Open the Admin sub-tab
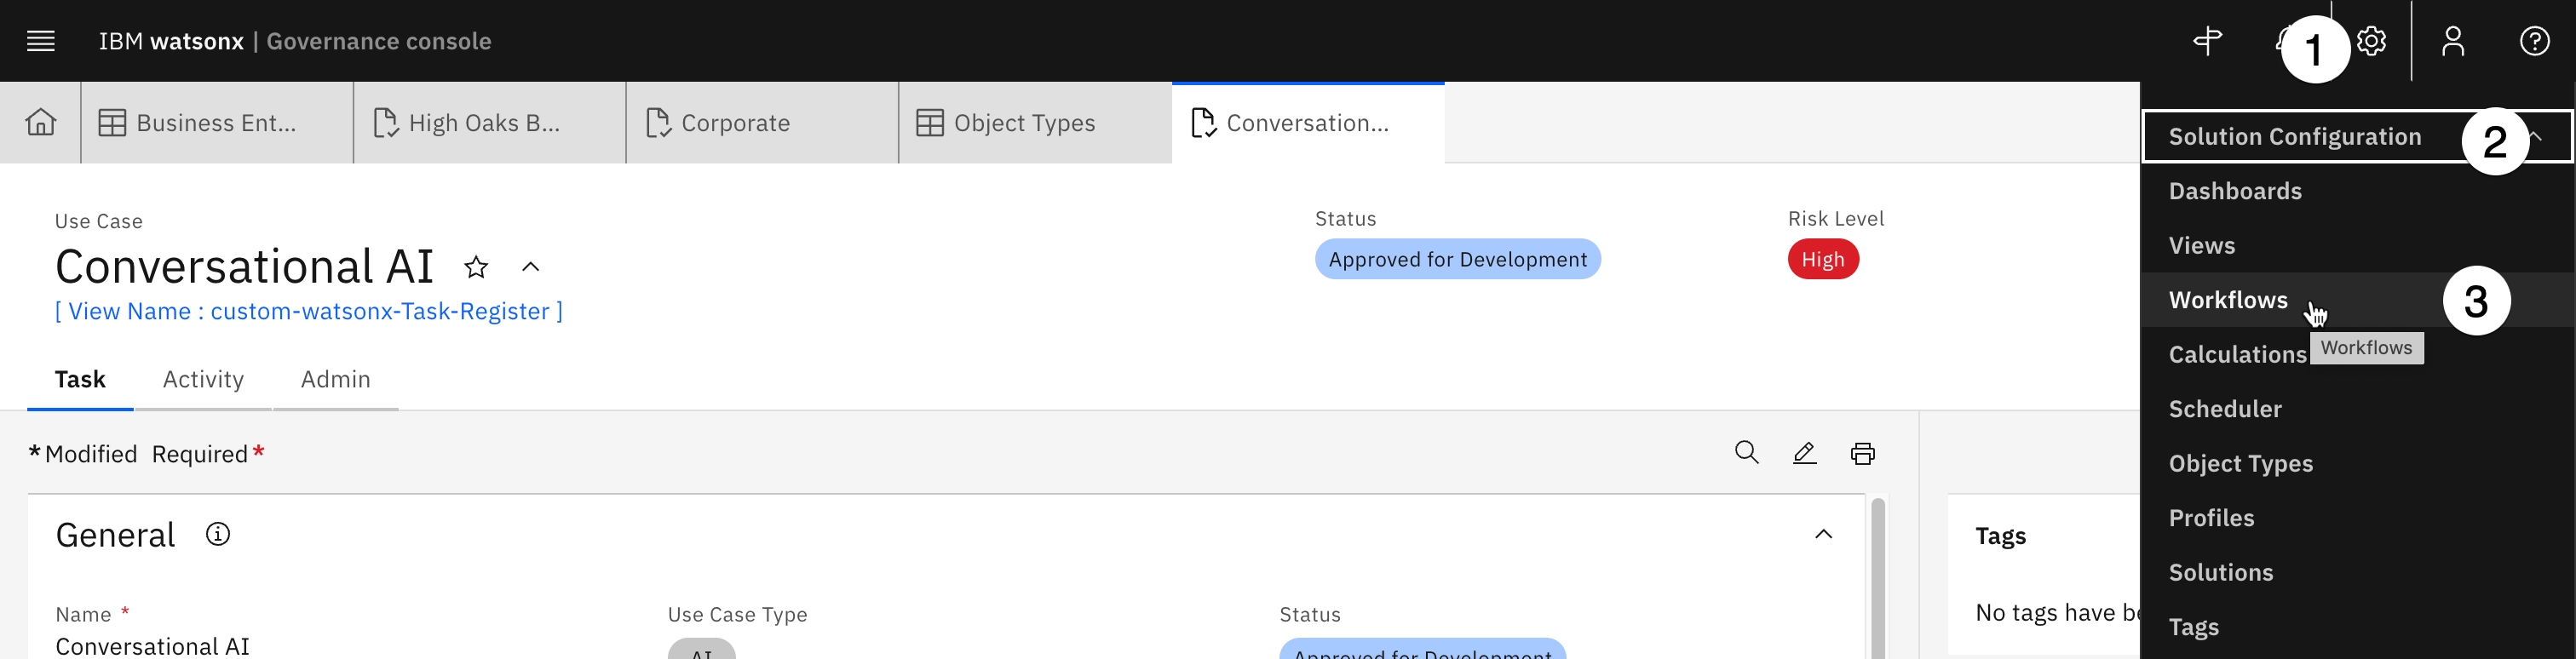Image resolution: width=2576 pixels, height=659 pixels. (336, 379)
